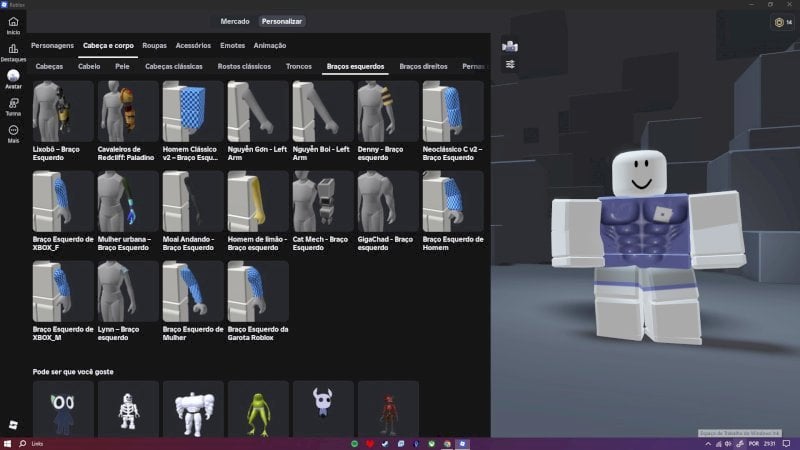Open Chrome from the taskbar
The width and height of the screenshot is (800, 450).
[x=447, y=444]
